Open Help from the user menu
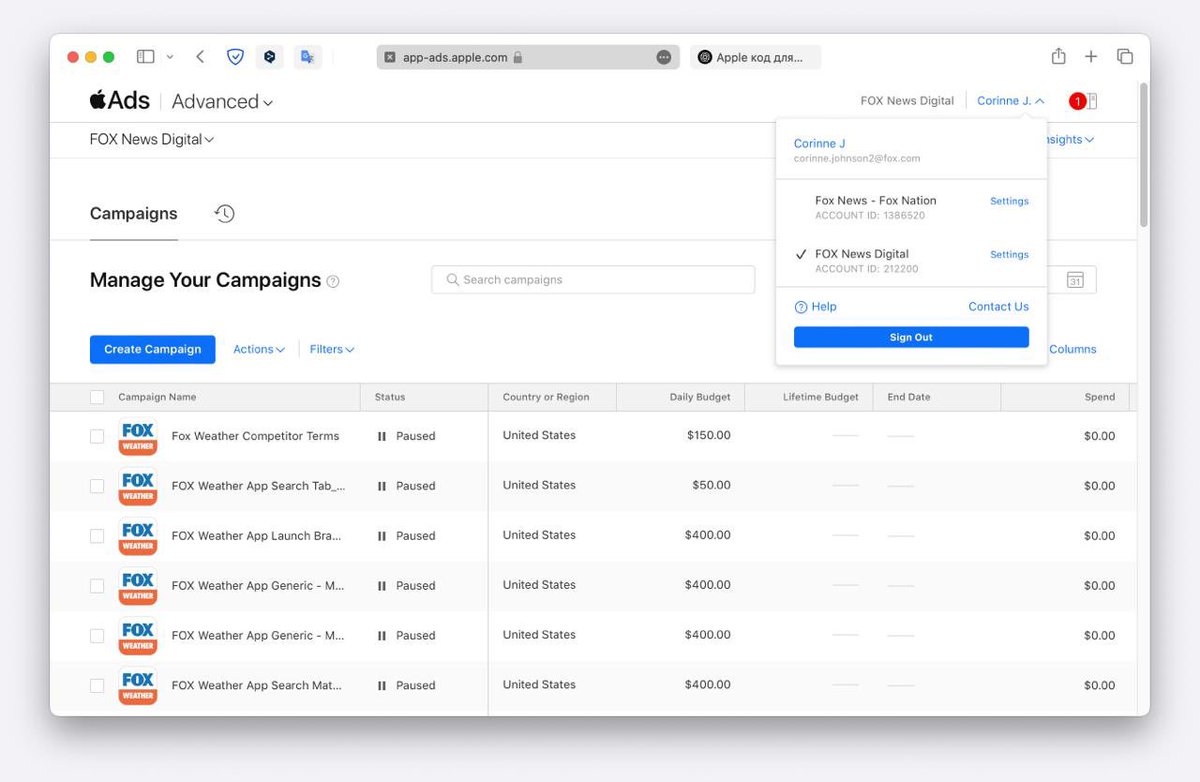 [815, 307]
